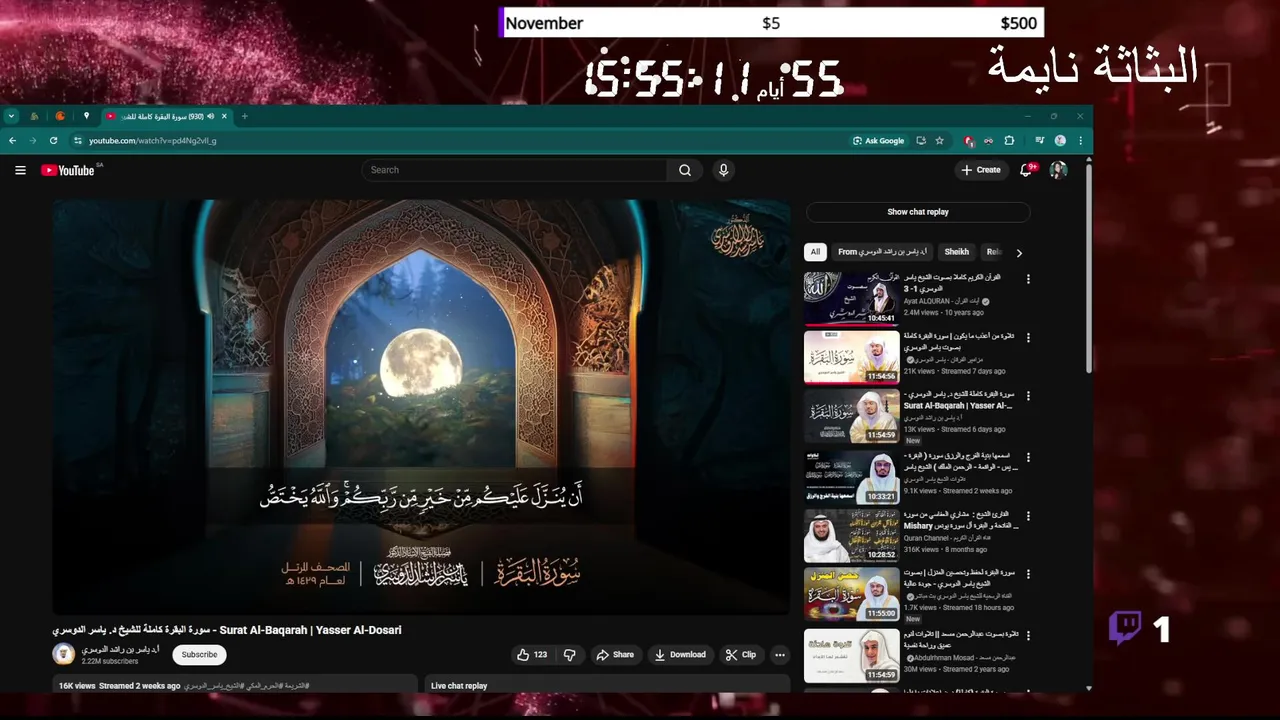
Task: Open browser extensions puzzle icon
Action: coord(1009,141)
